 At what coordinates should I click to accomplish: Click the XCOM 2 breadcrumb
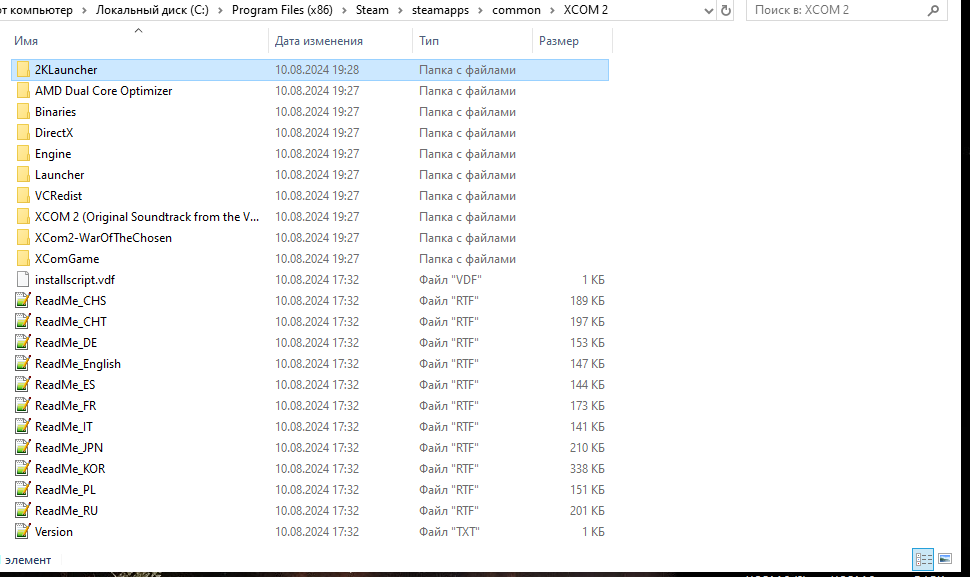click(586, 11)
